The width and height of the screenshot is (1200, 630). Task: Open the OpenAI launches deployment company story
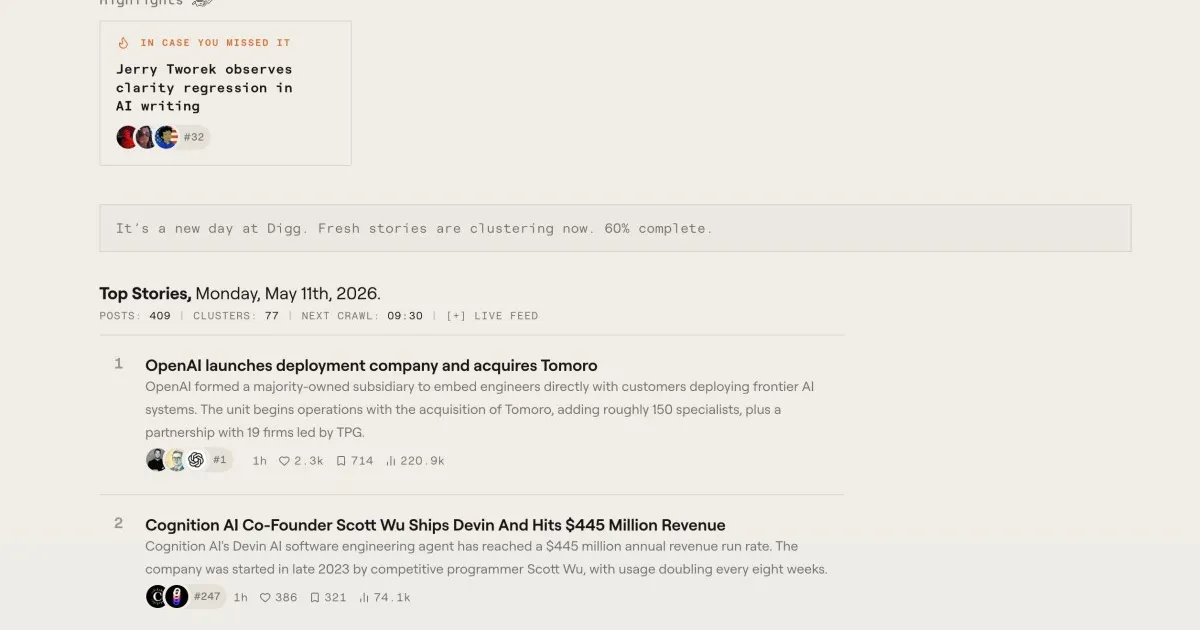[371, 365]
